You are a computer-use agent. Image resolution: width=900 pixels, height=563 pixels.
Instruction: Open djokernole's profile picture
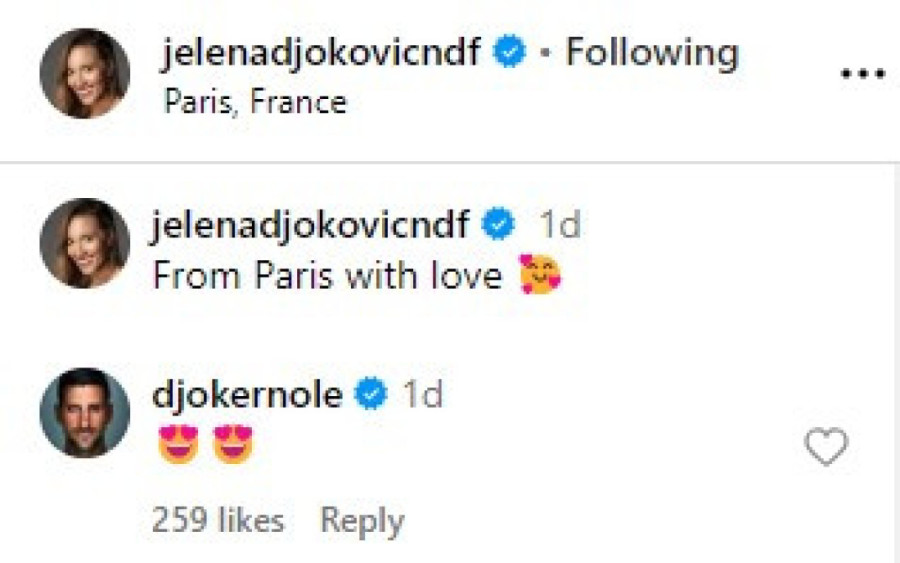tap(85, 412)
